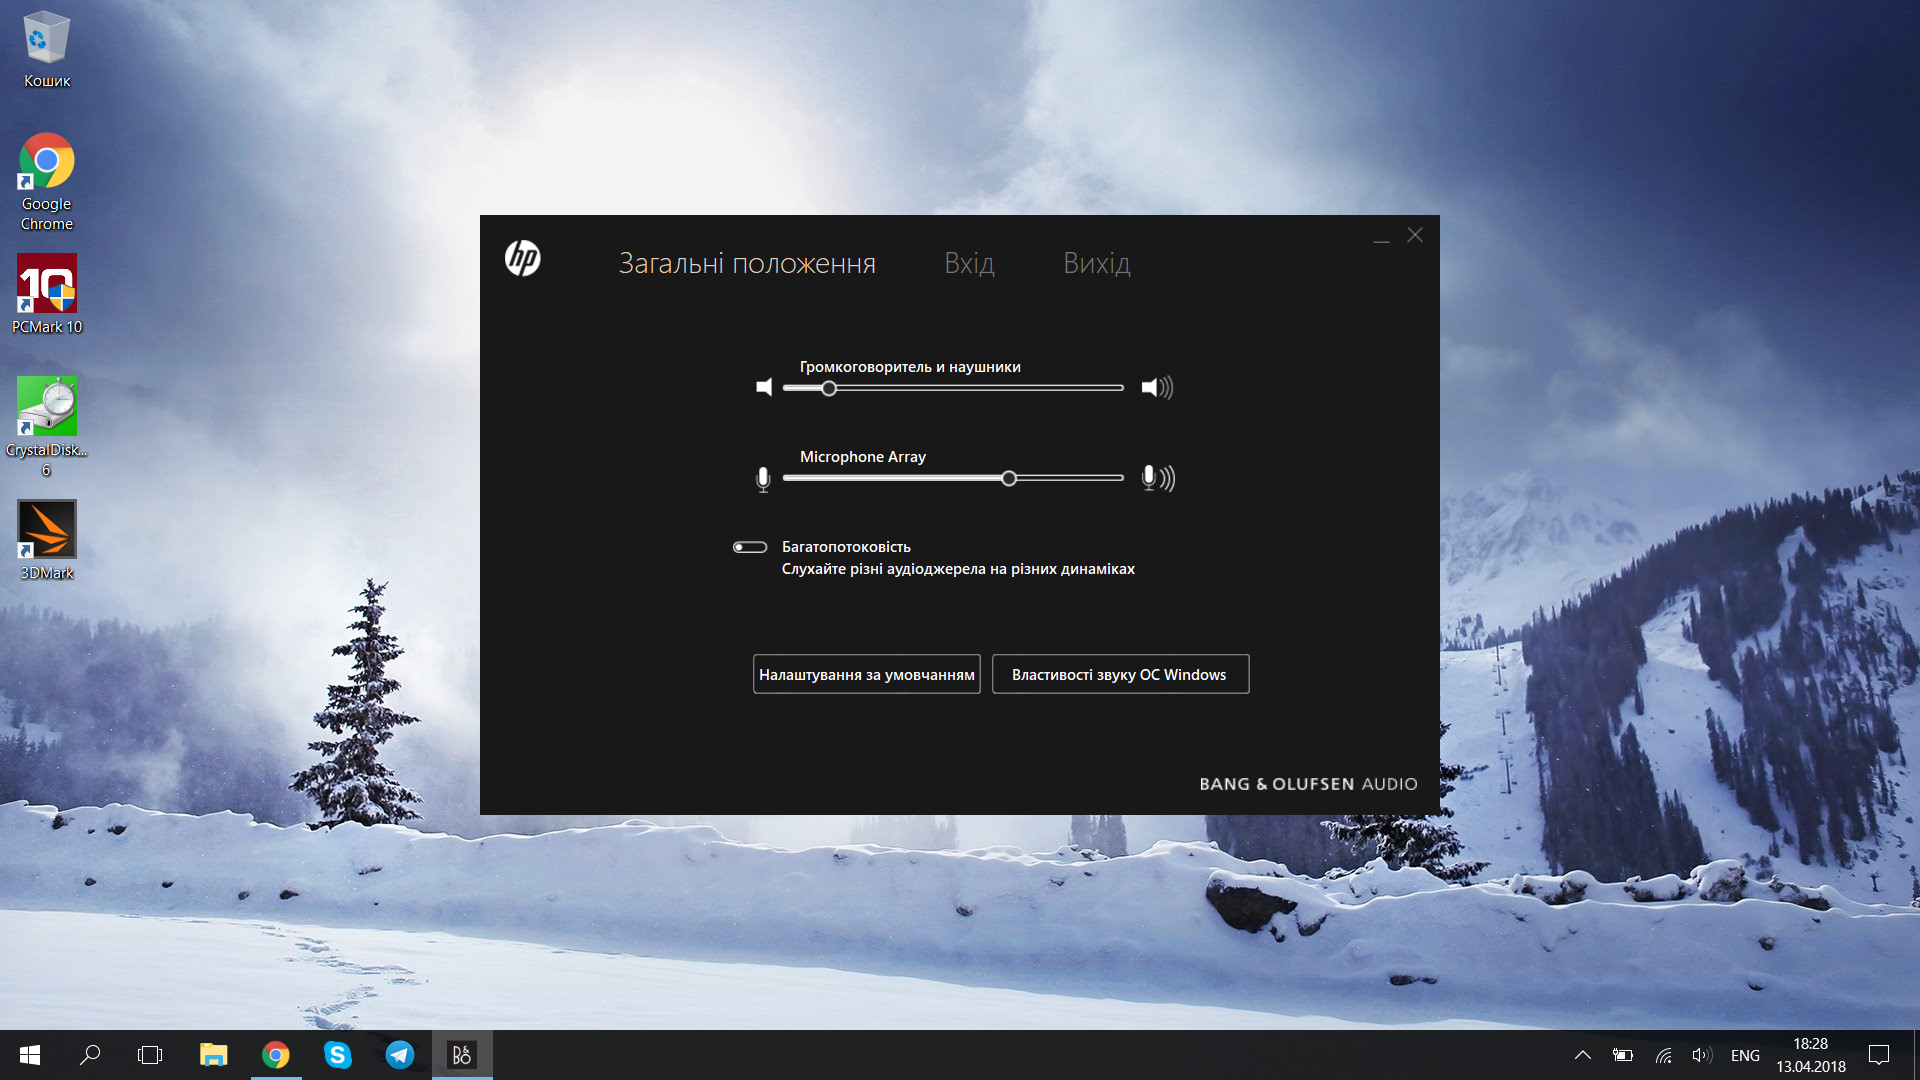Click the HP logo in audio window
Screen dimensions: 1920x1080
522,259
